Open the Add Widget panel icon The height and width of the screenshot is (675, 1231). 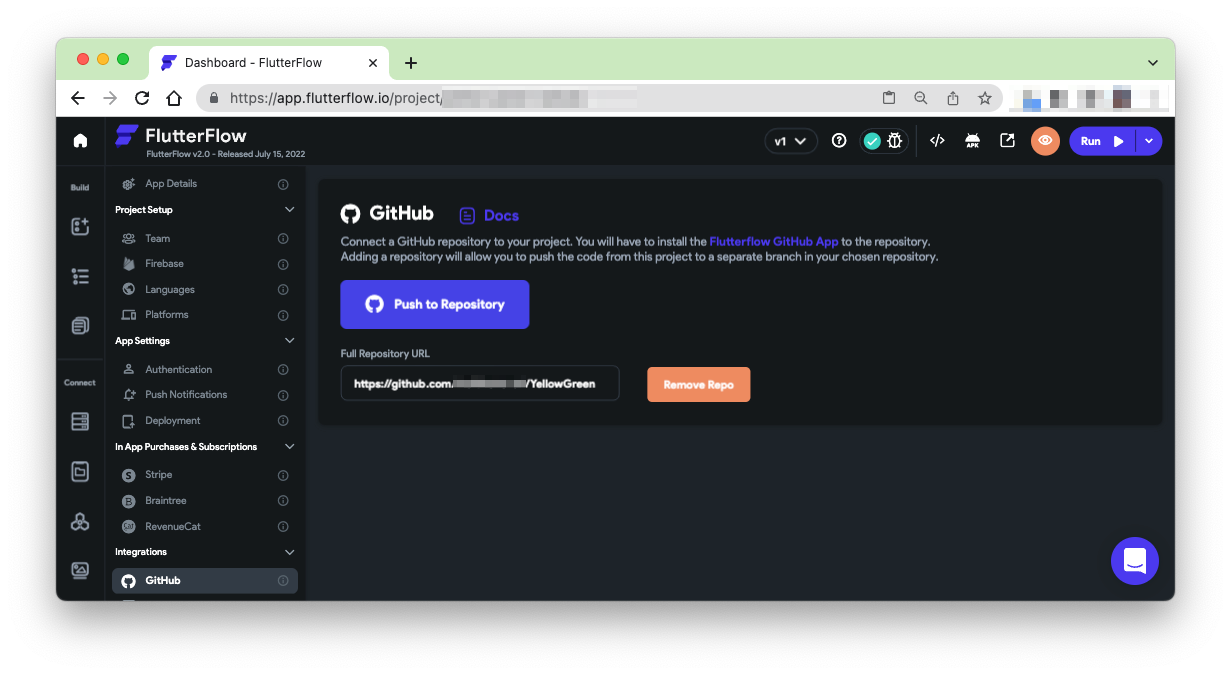[x=80, y=226]
